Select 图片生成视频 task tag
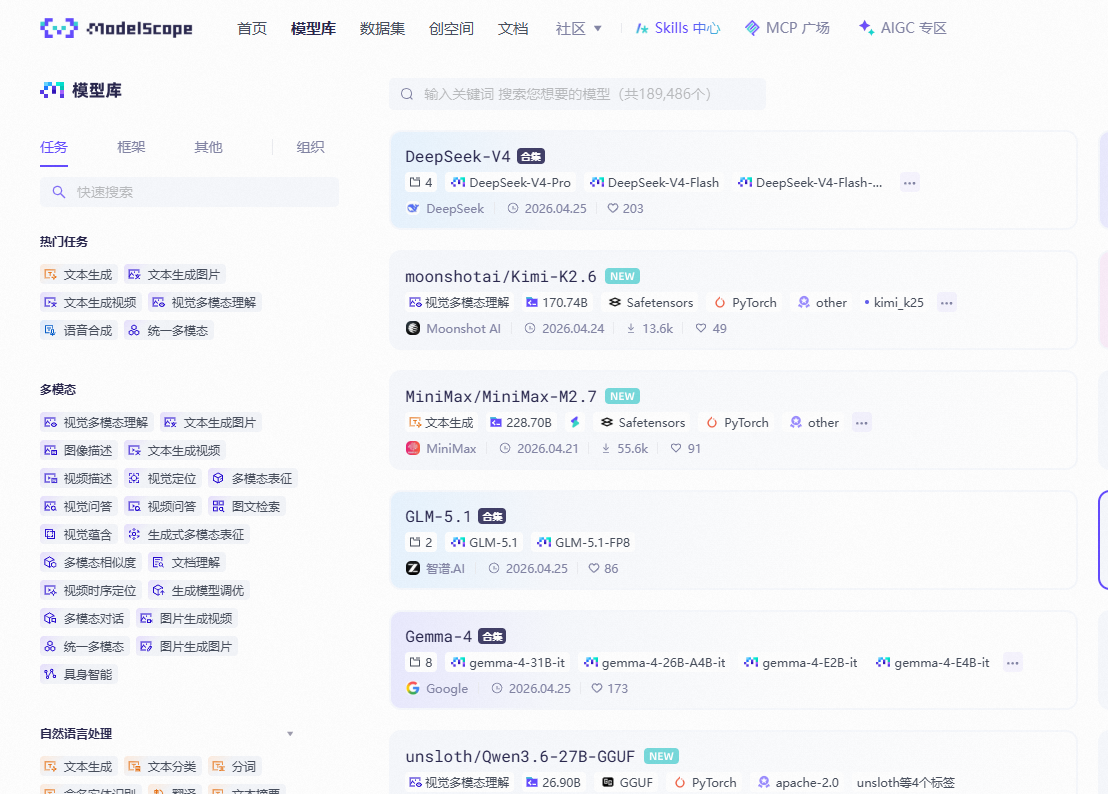Viewport: 1108px width, 794px height. [x=187, y=618]
